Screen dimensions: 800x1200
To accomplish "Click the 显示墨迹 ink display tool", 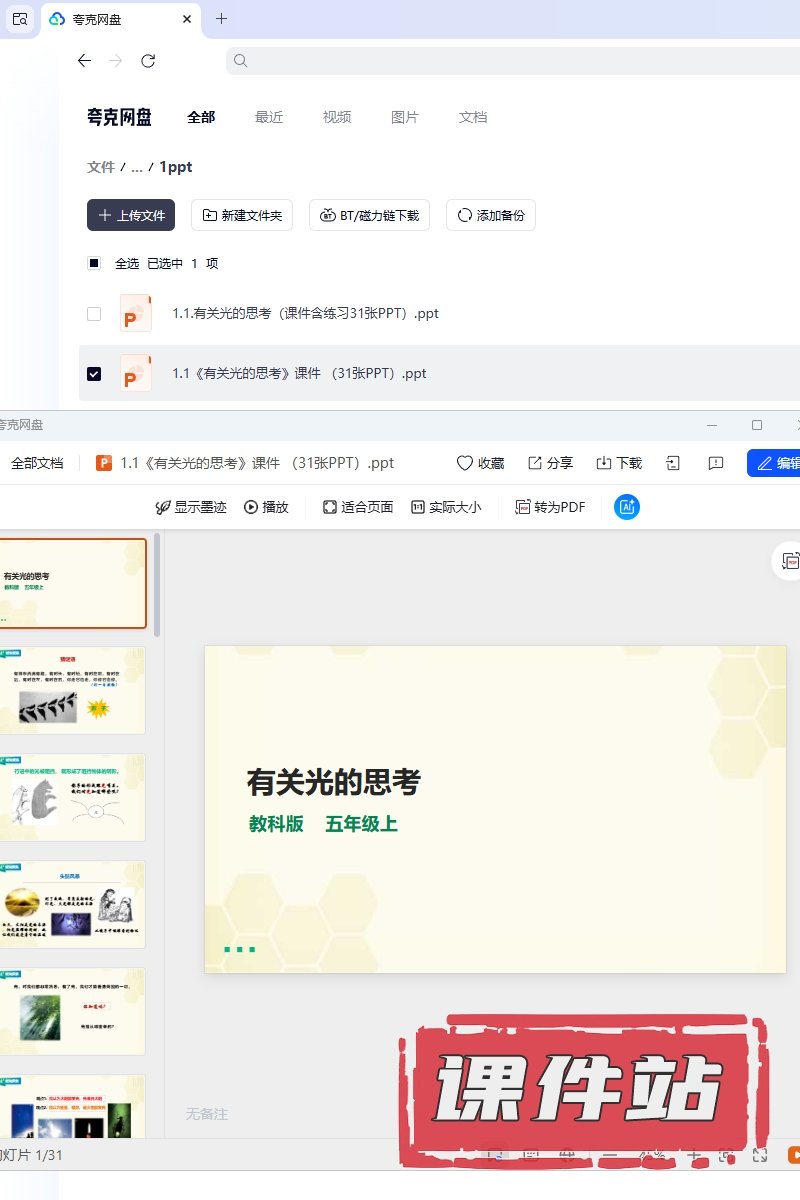I will click(190, 507).
